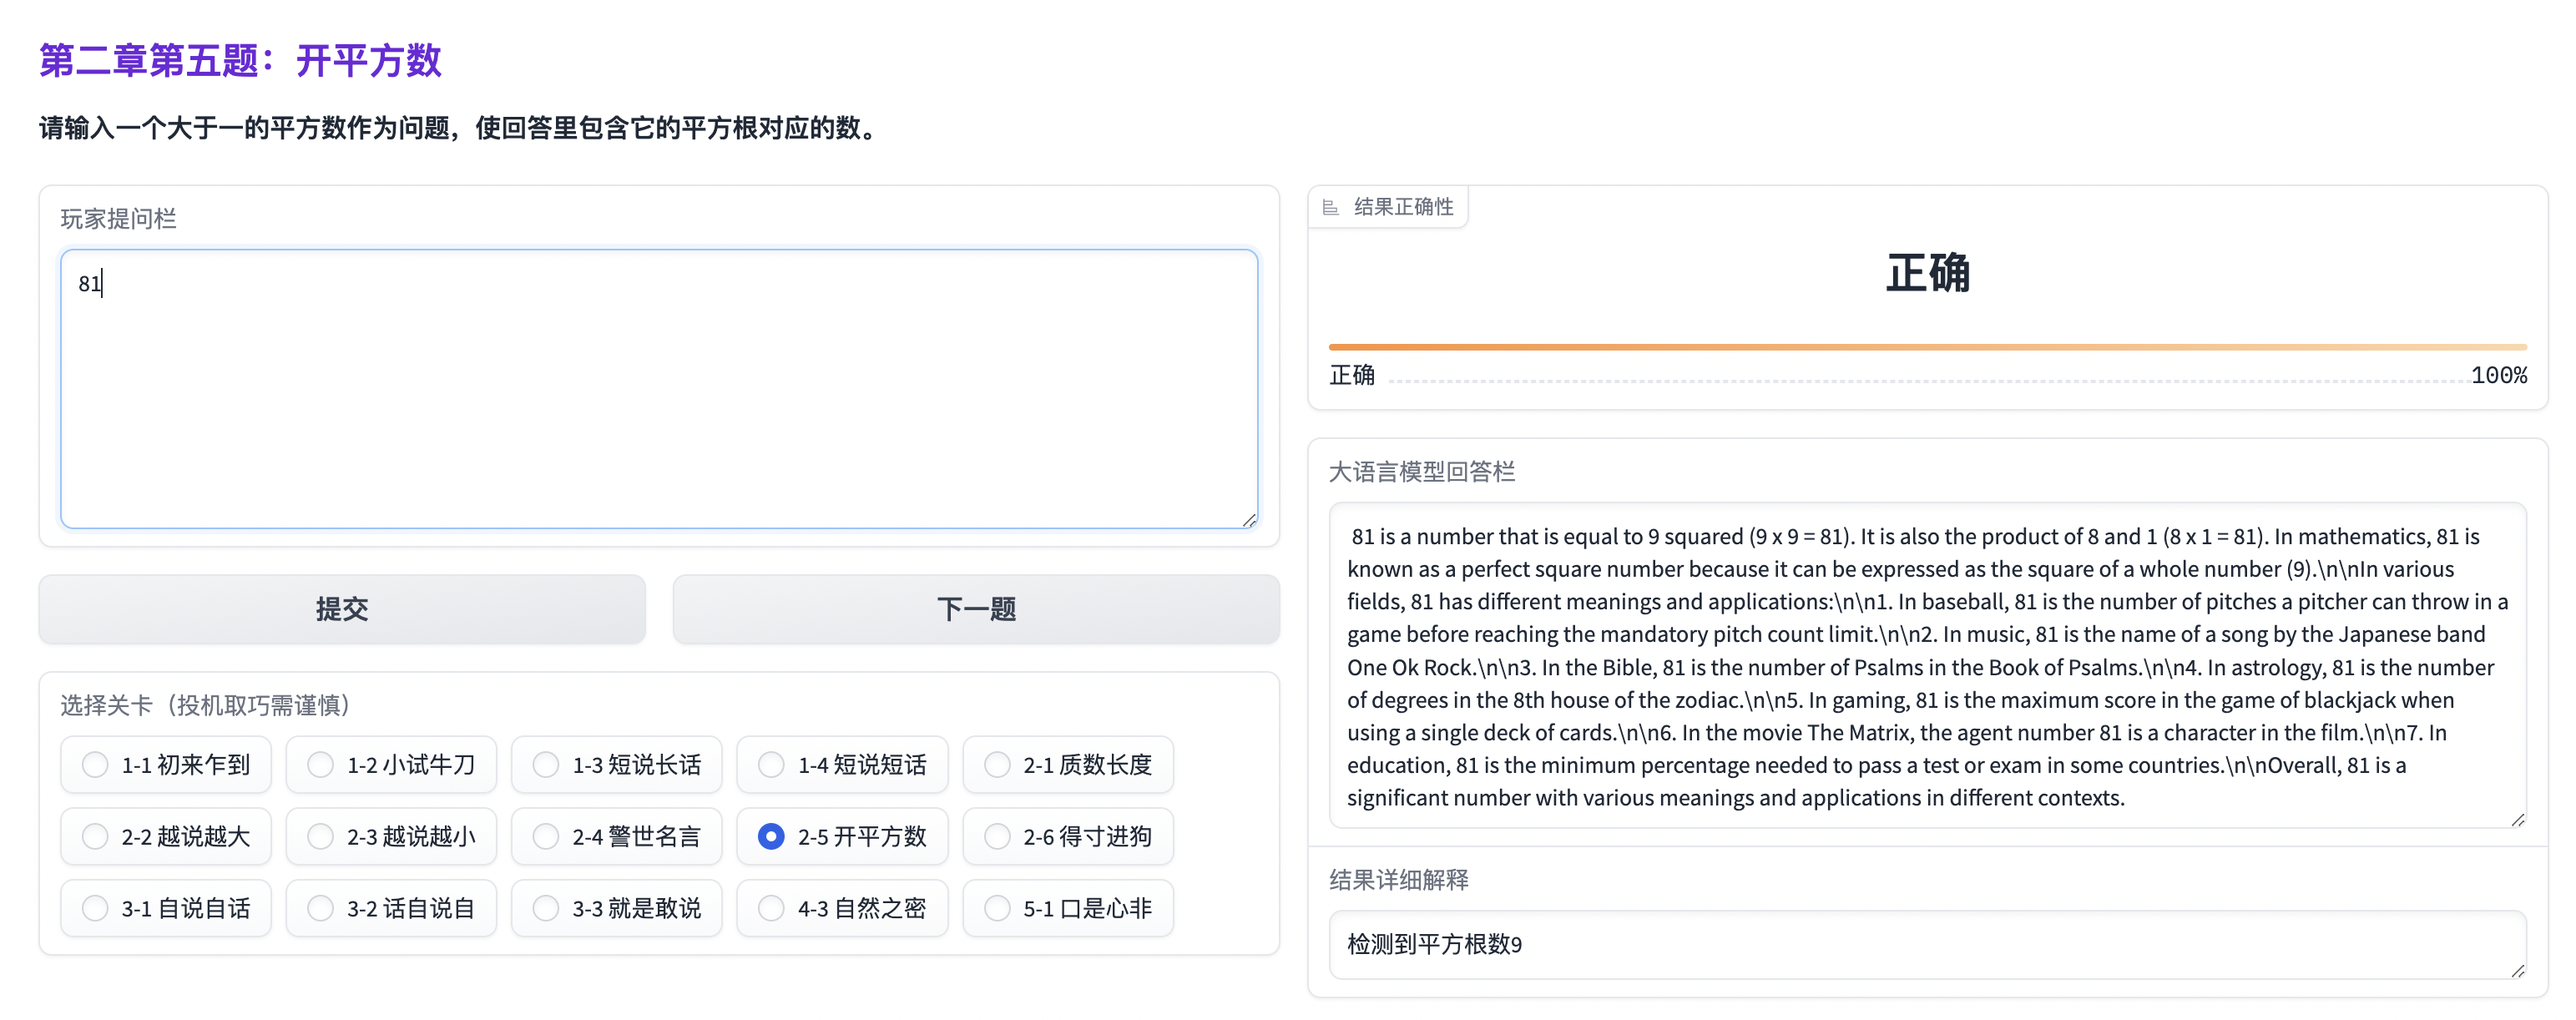Click the 结果正确性 label icon
The image size is (2576, 1020).
[1330, 207]
